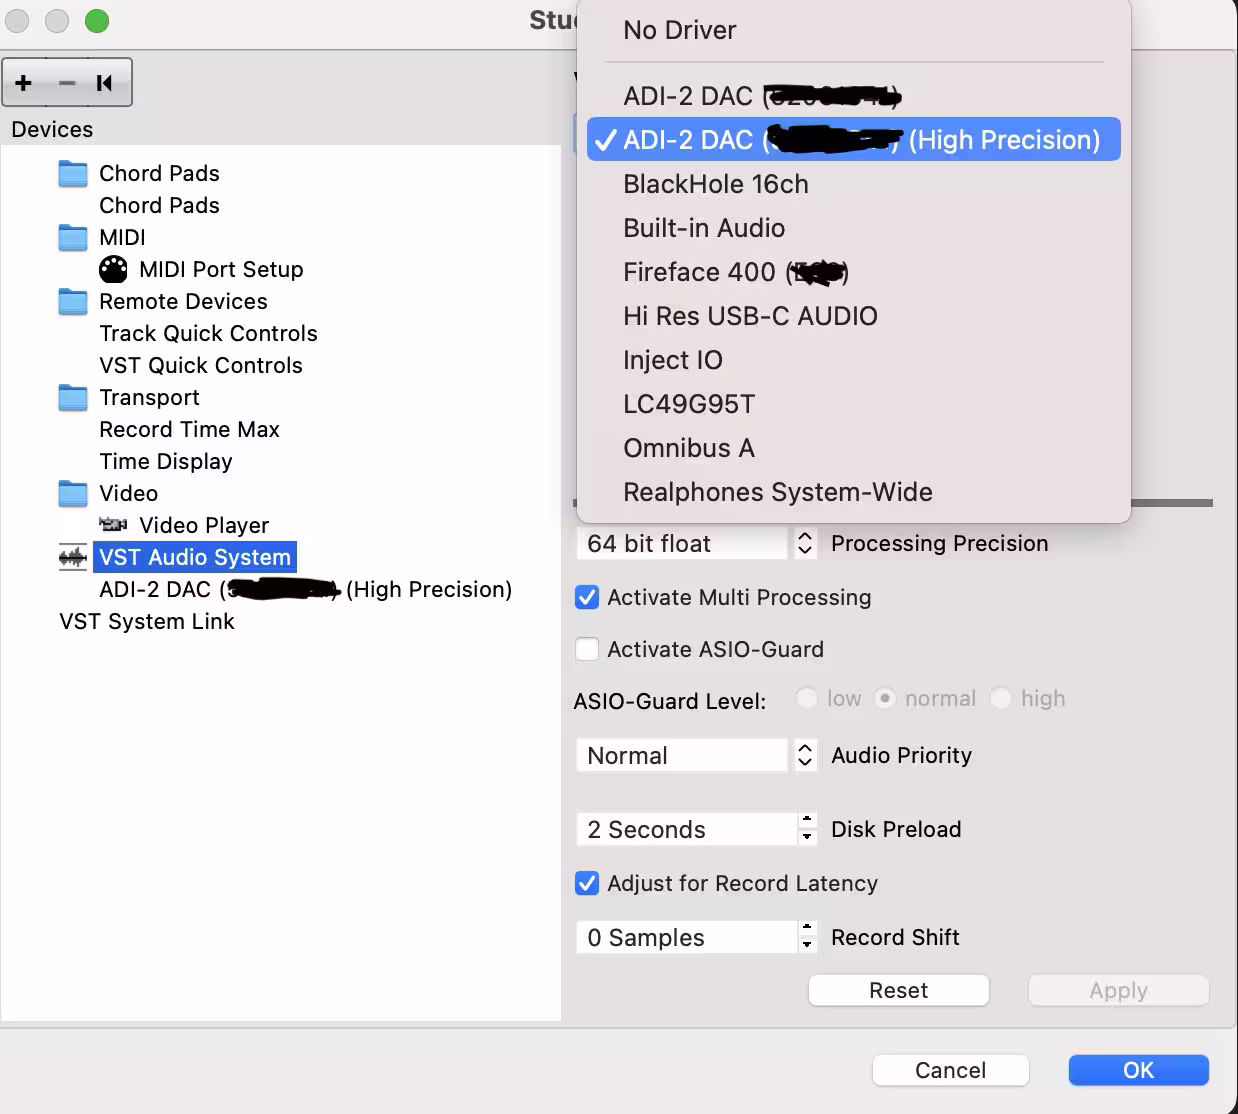Enable Activate ASIO-Guard checkbox
This screenshot has height=1114, width=1238.
click(587, 649)
